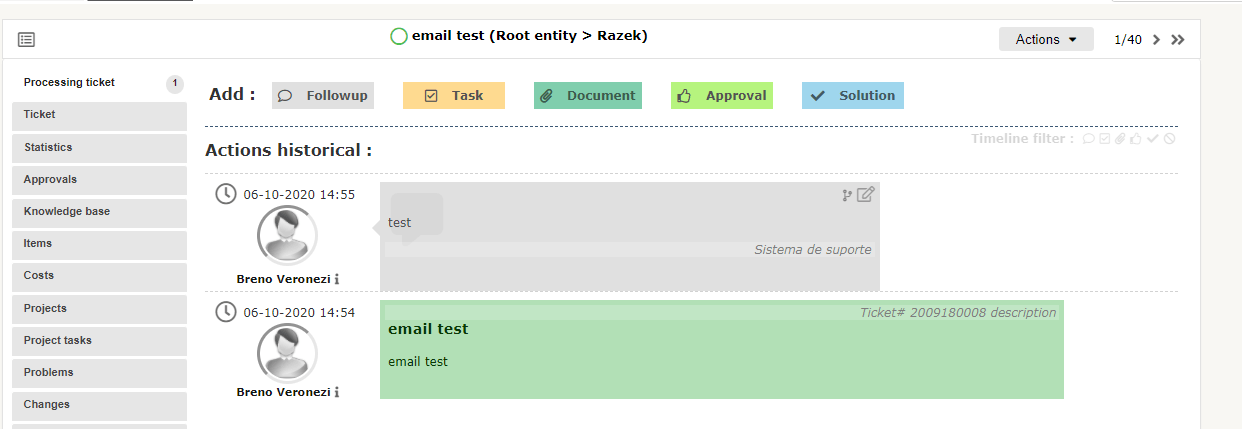The width and height of the screenshot is (1242, 429).
Task: Toggle the paperclip document timeline filter
Action: 1120,139
